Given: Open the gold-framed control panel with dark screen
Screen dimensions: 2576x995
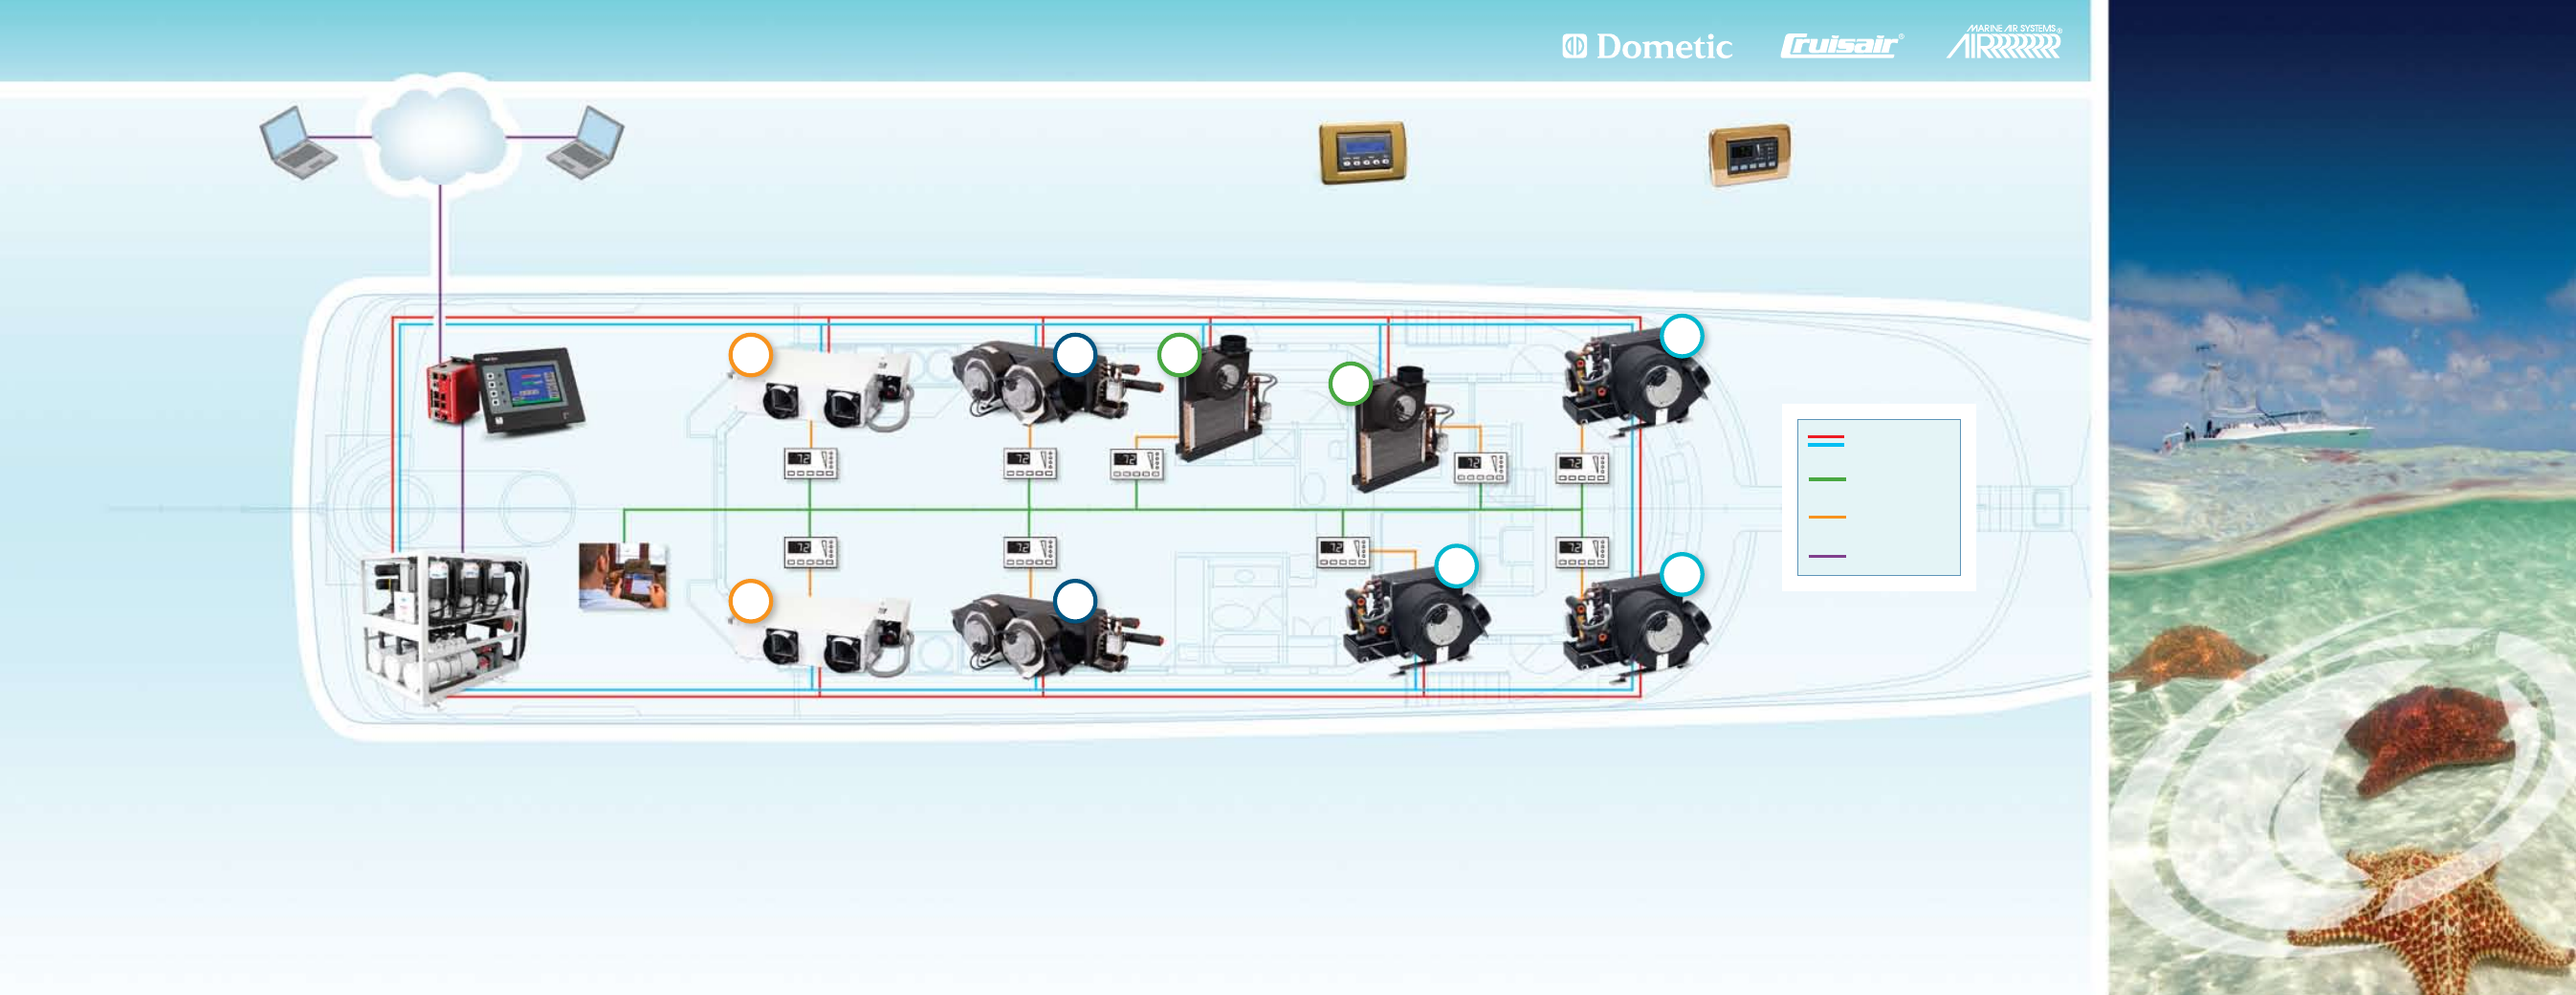Looking at the screenshot, I should pos(1749,155).
